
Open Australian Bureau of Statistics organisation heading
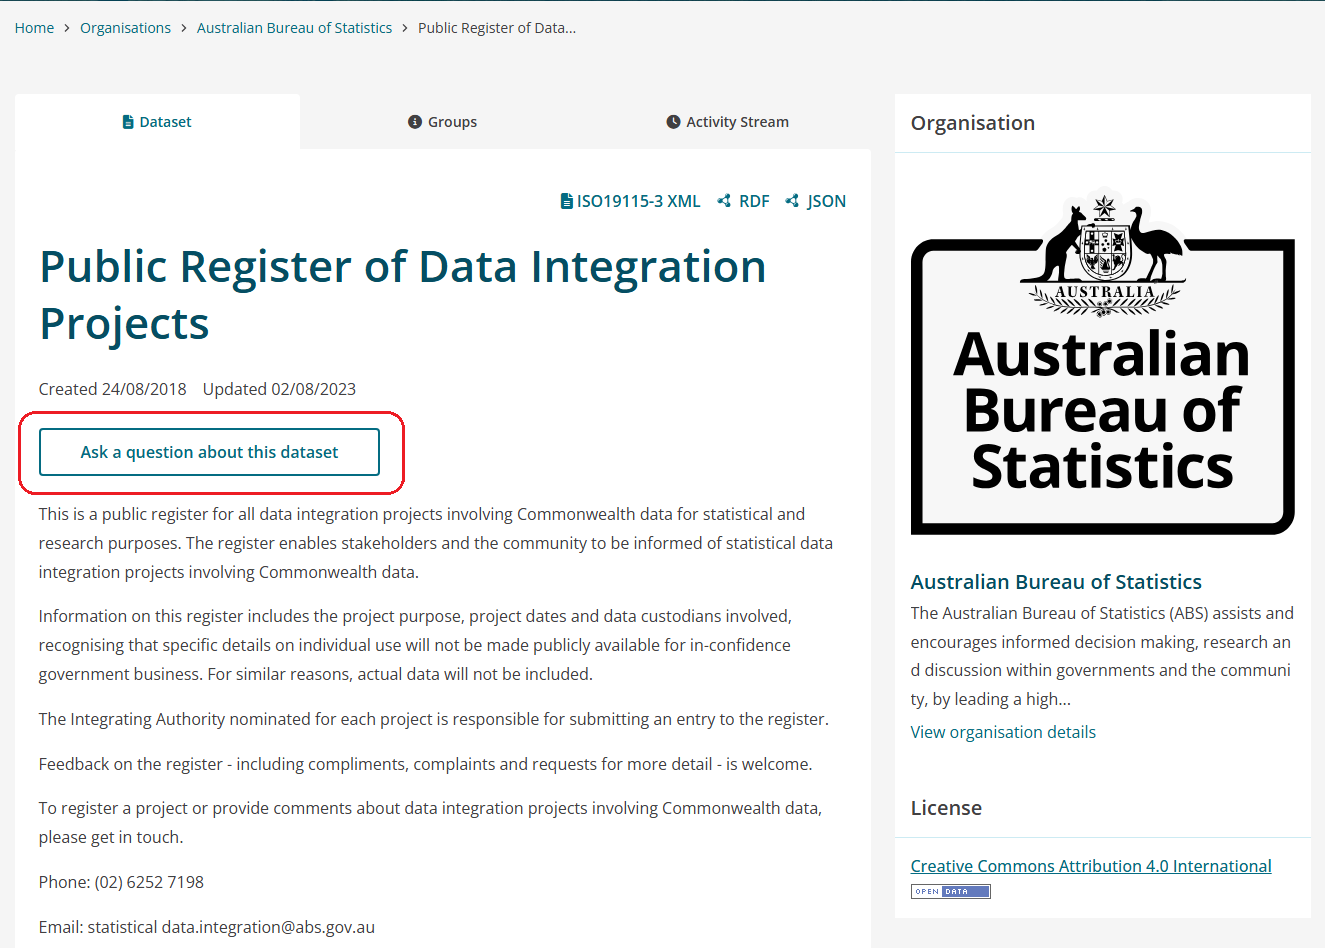(1056, 582)
